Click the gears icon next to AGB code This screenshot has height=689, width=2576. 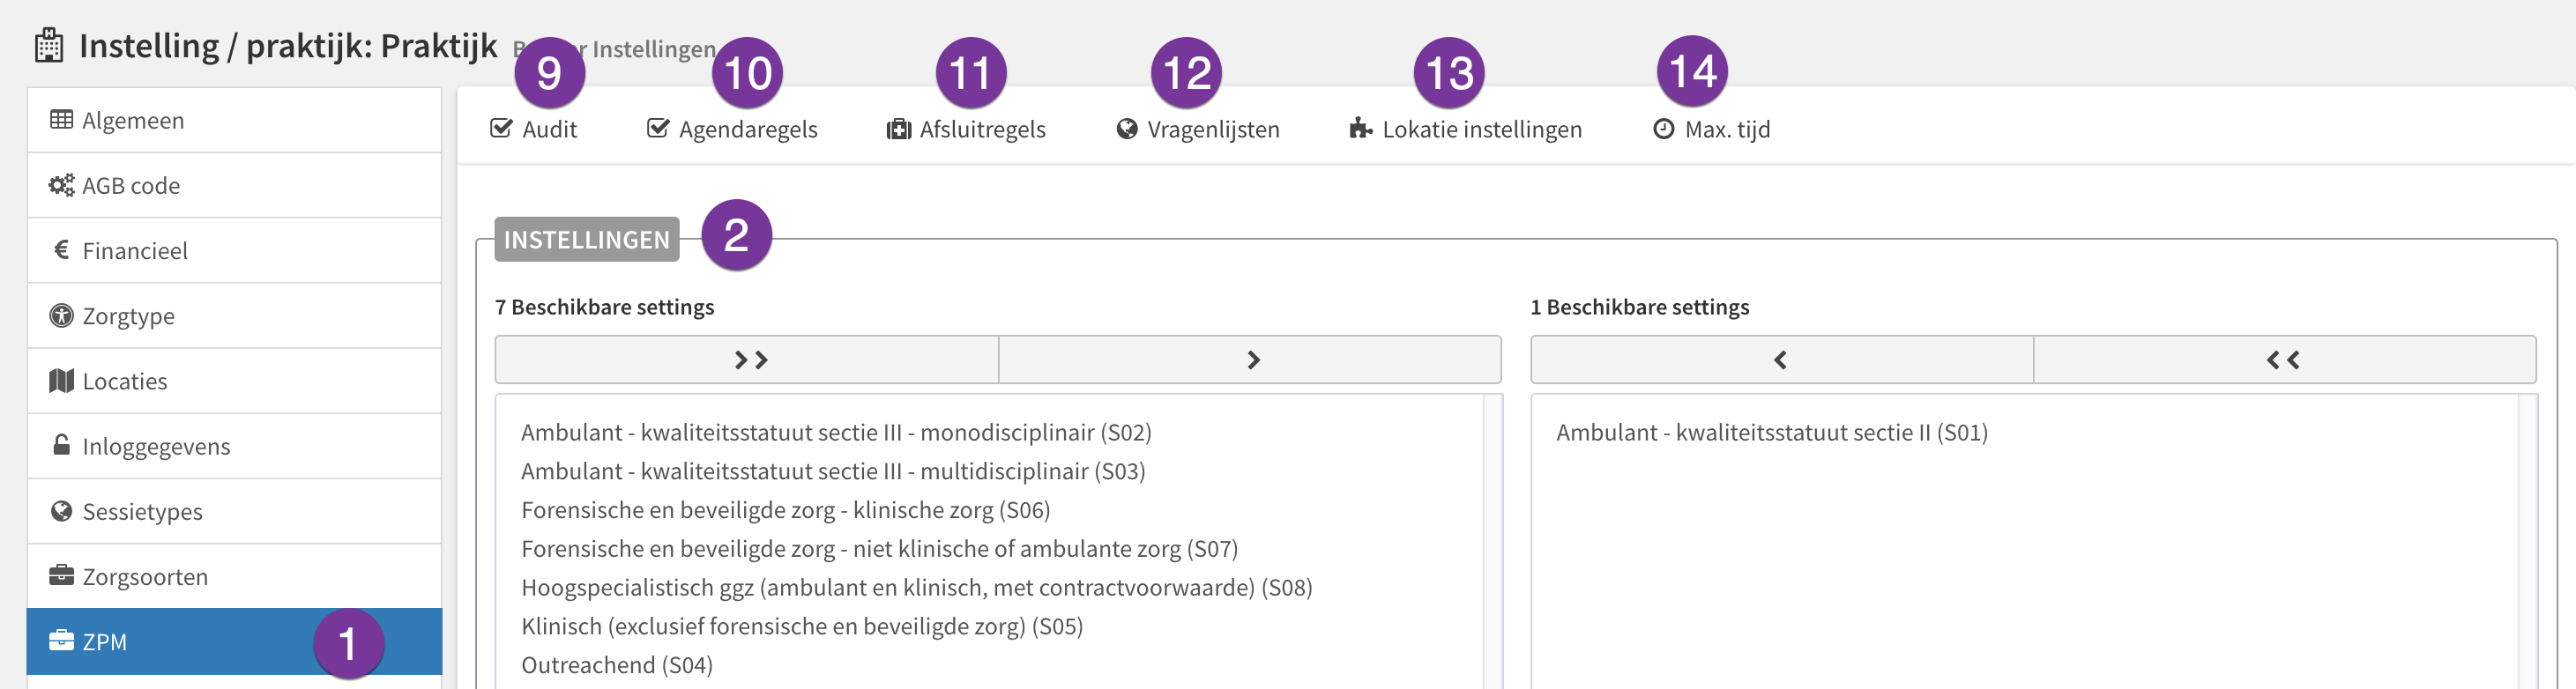(61, 185)
